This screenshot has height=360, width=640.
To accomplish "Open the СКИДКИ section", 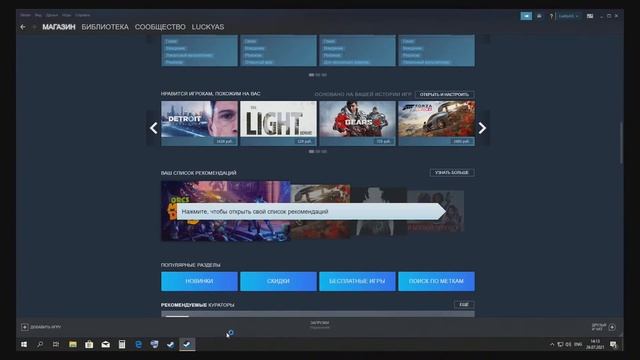I will point(278,281).
